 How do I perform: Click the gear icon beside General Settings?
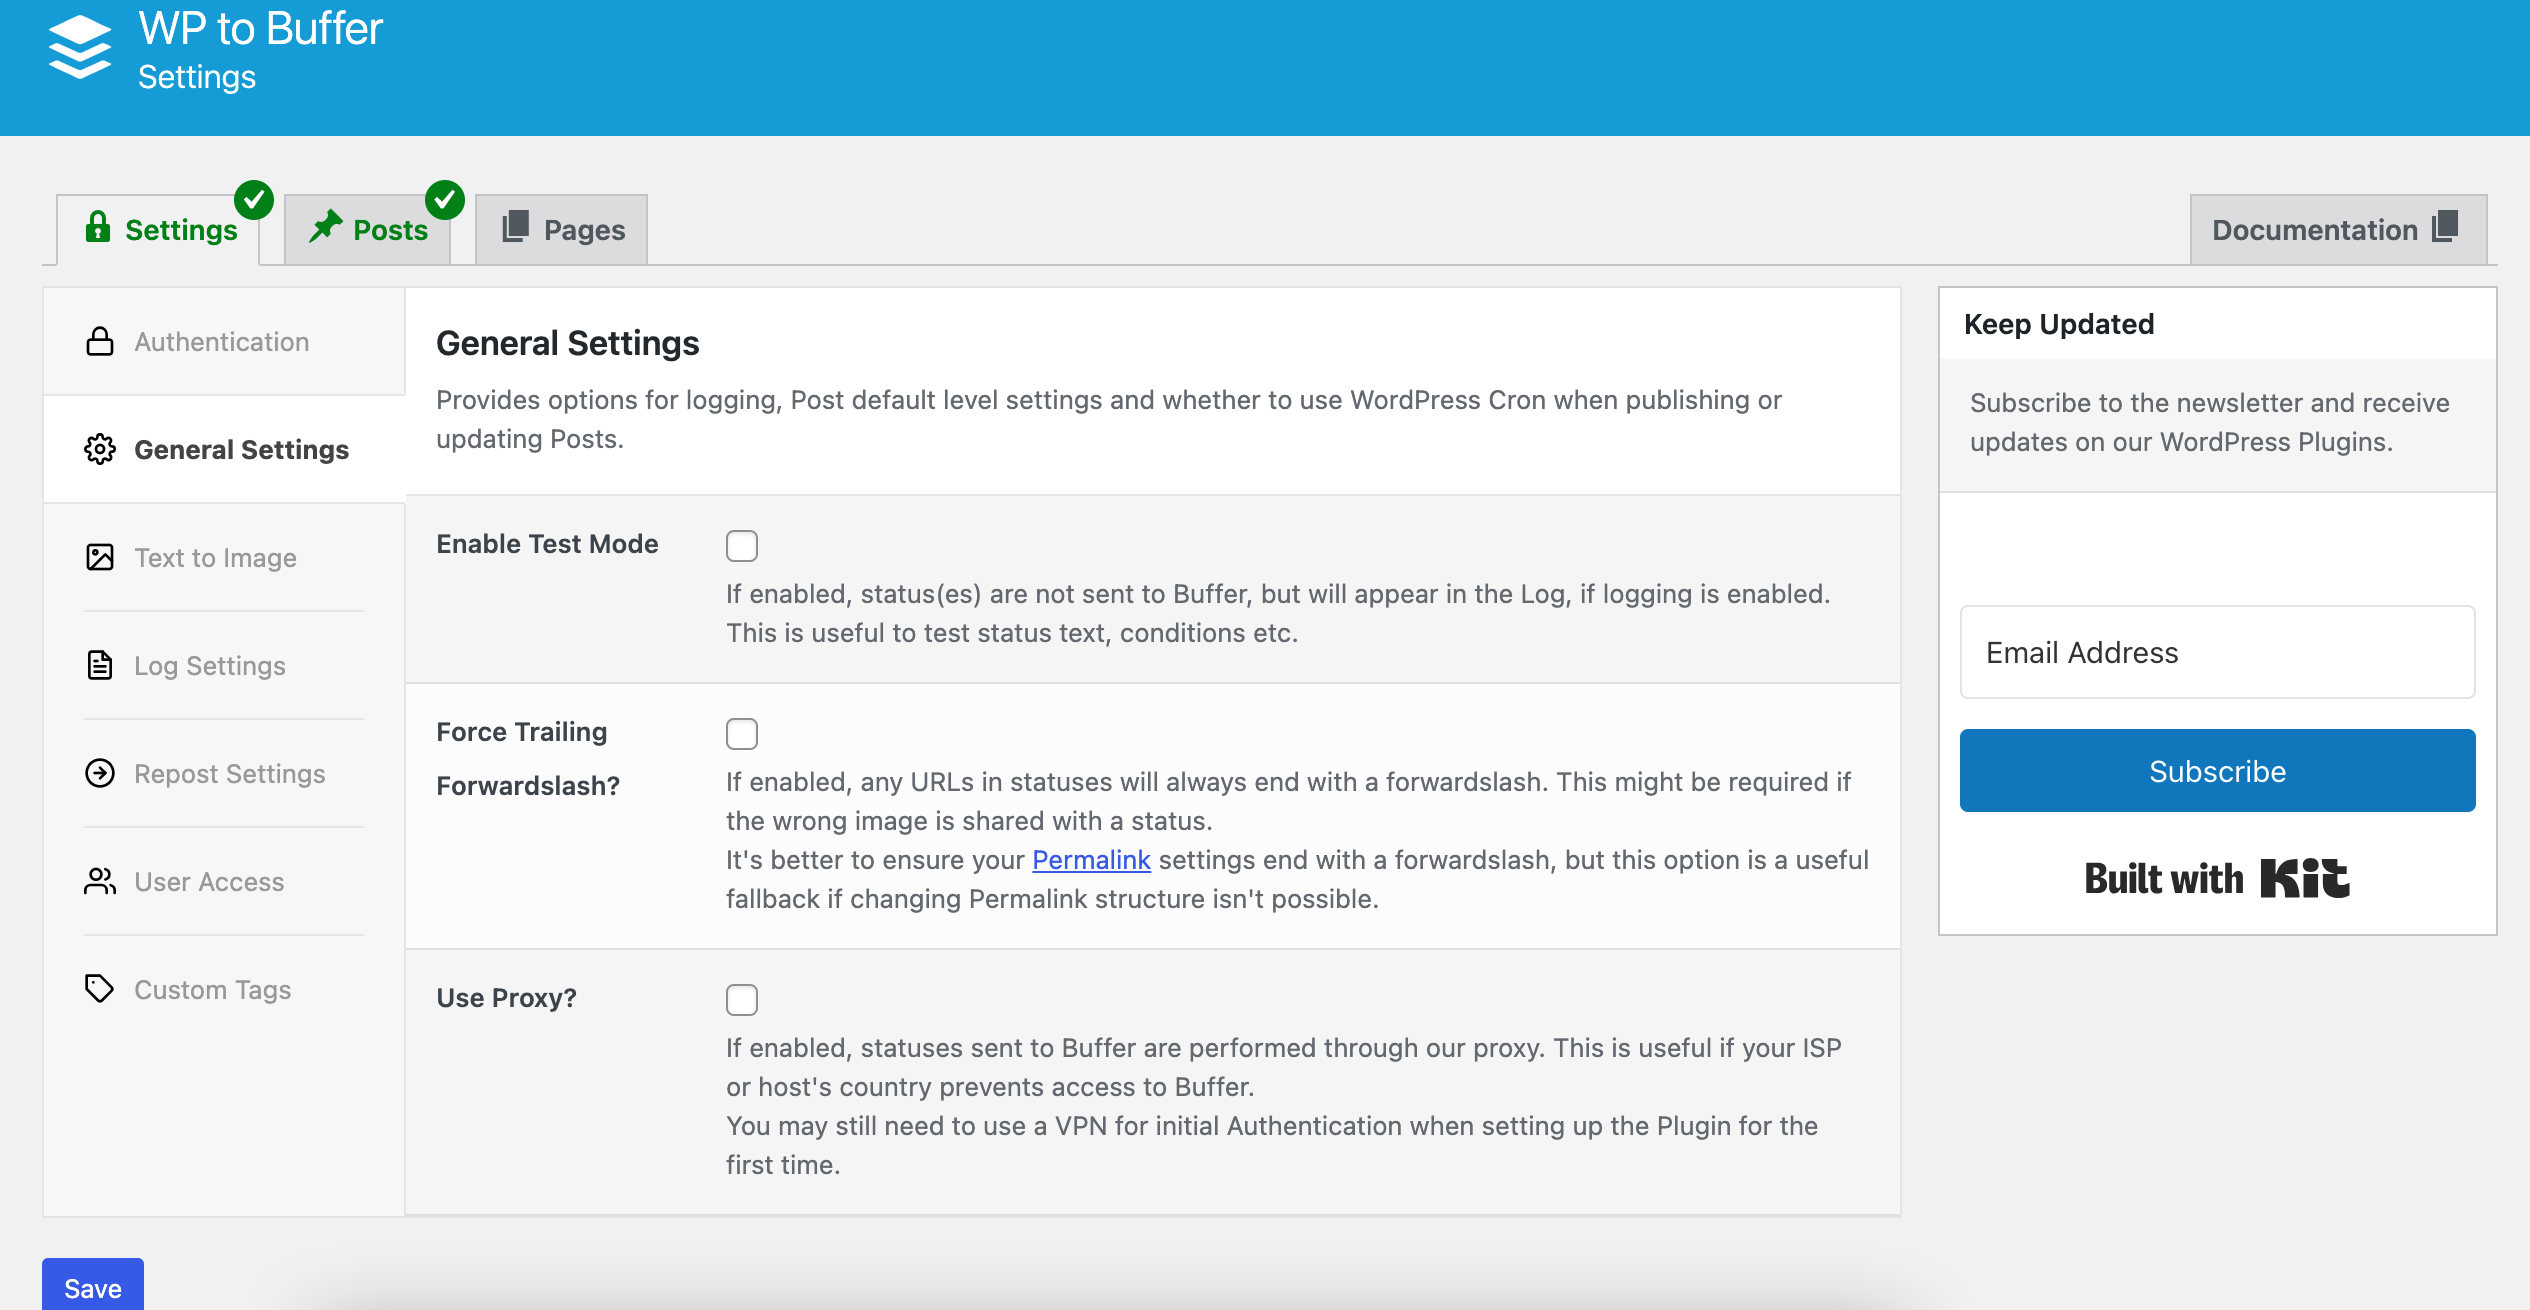coord(100,450)
